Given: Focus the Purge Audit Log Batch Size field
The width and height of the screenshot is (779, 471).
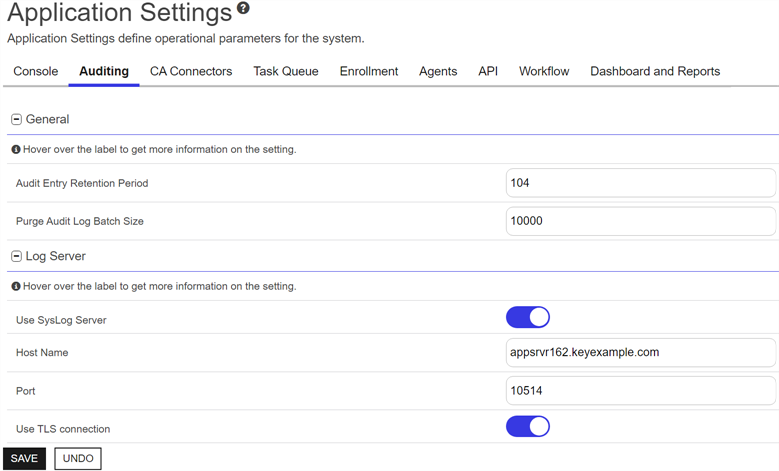Looking at the screenshot, I should pos(640,221).
